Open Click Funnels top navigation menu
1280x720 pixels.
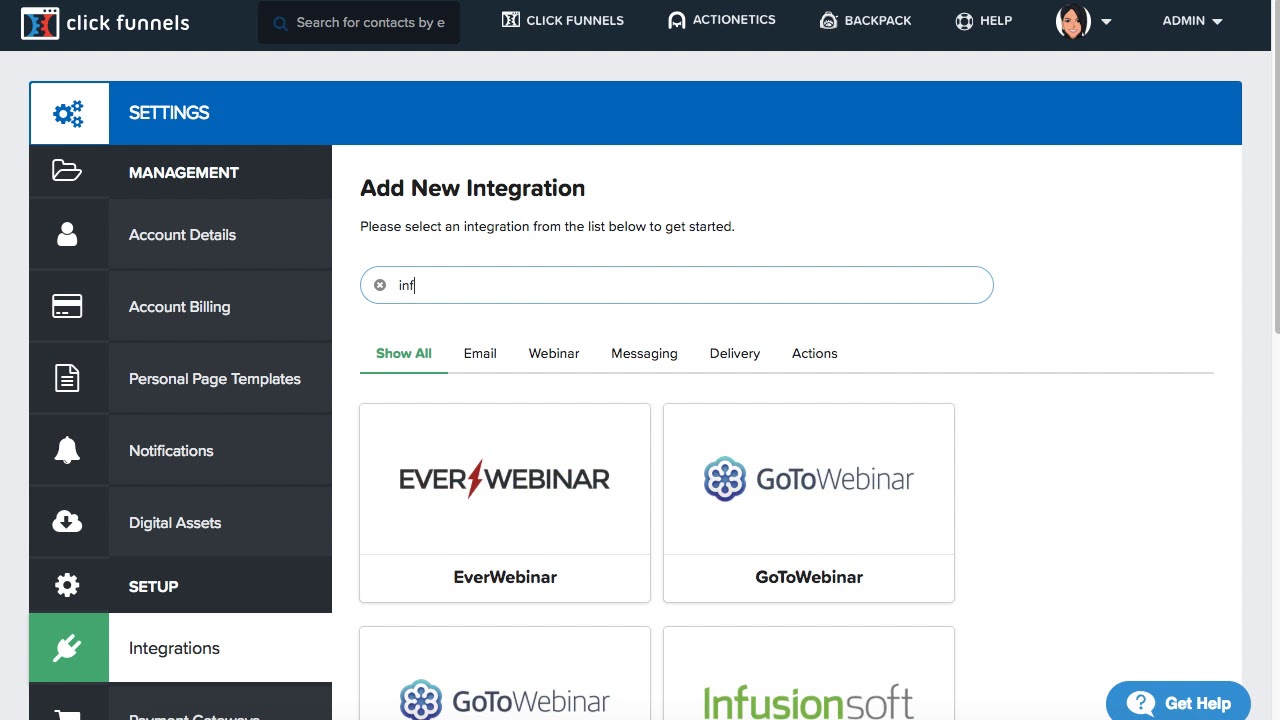coord(562,20)
